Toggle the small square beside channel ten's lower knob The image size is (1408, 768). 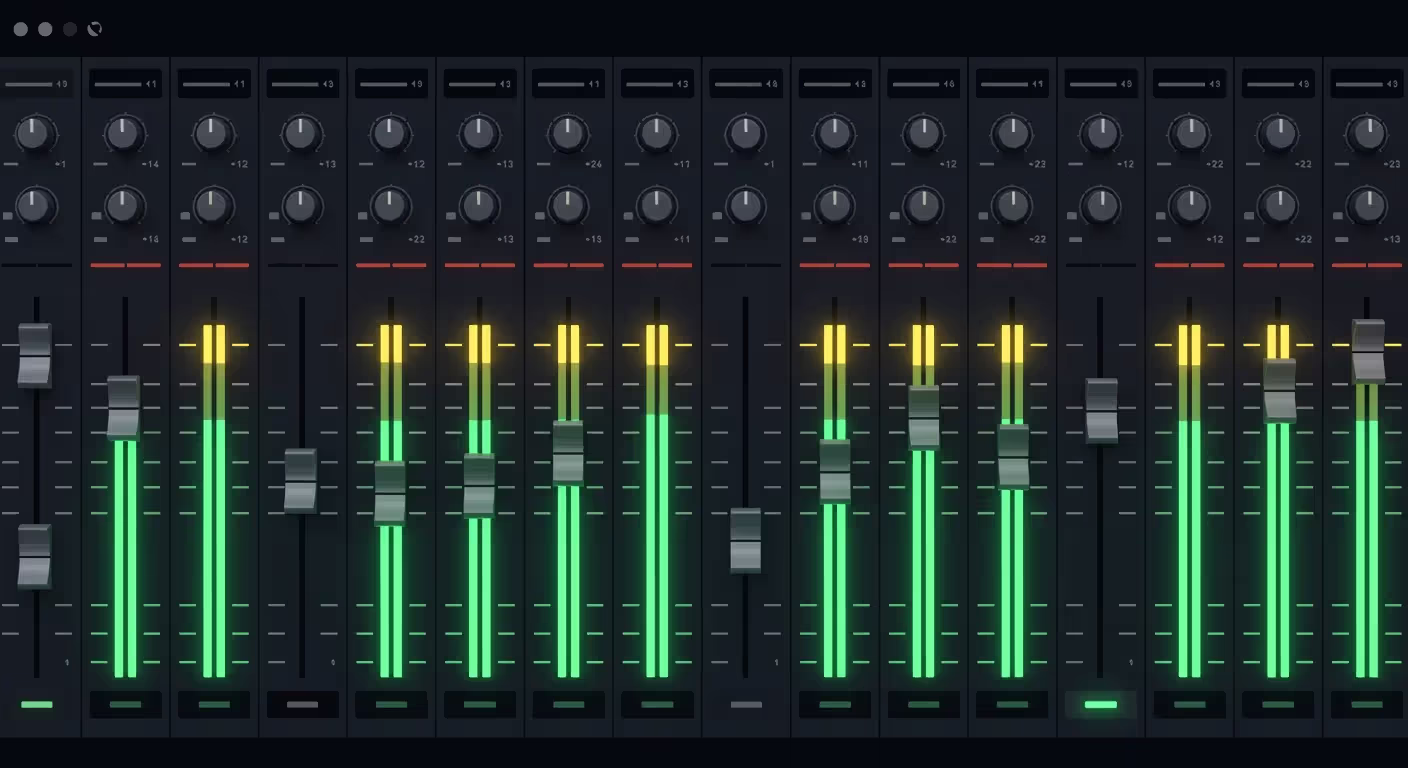(806, 216)
